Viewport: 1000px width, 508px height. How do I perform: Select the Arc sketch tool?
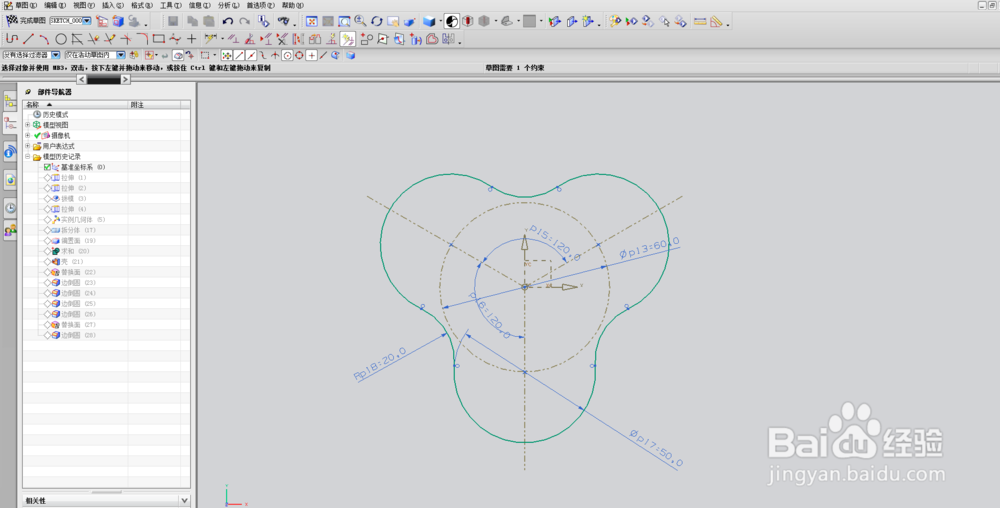[x=44, y=39]
